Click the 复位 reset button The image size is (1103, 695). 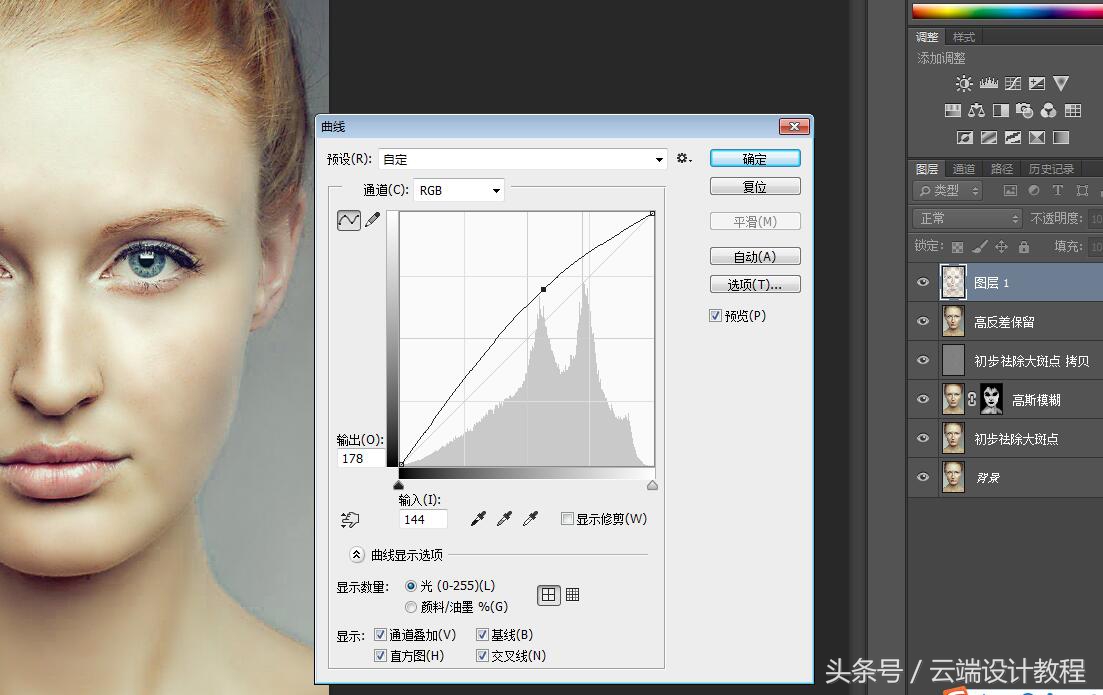755,187
